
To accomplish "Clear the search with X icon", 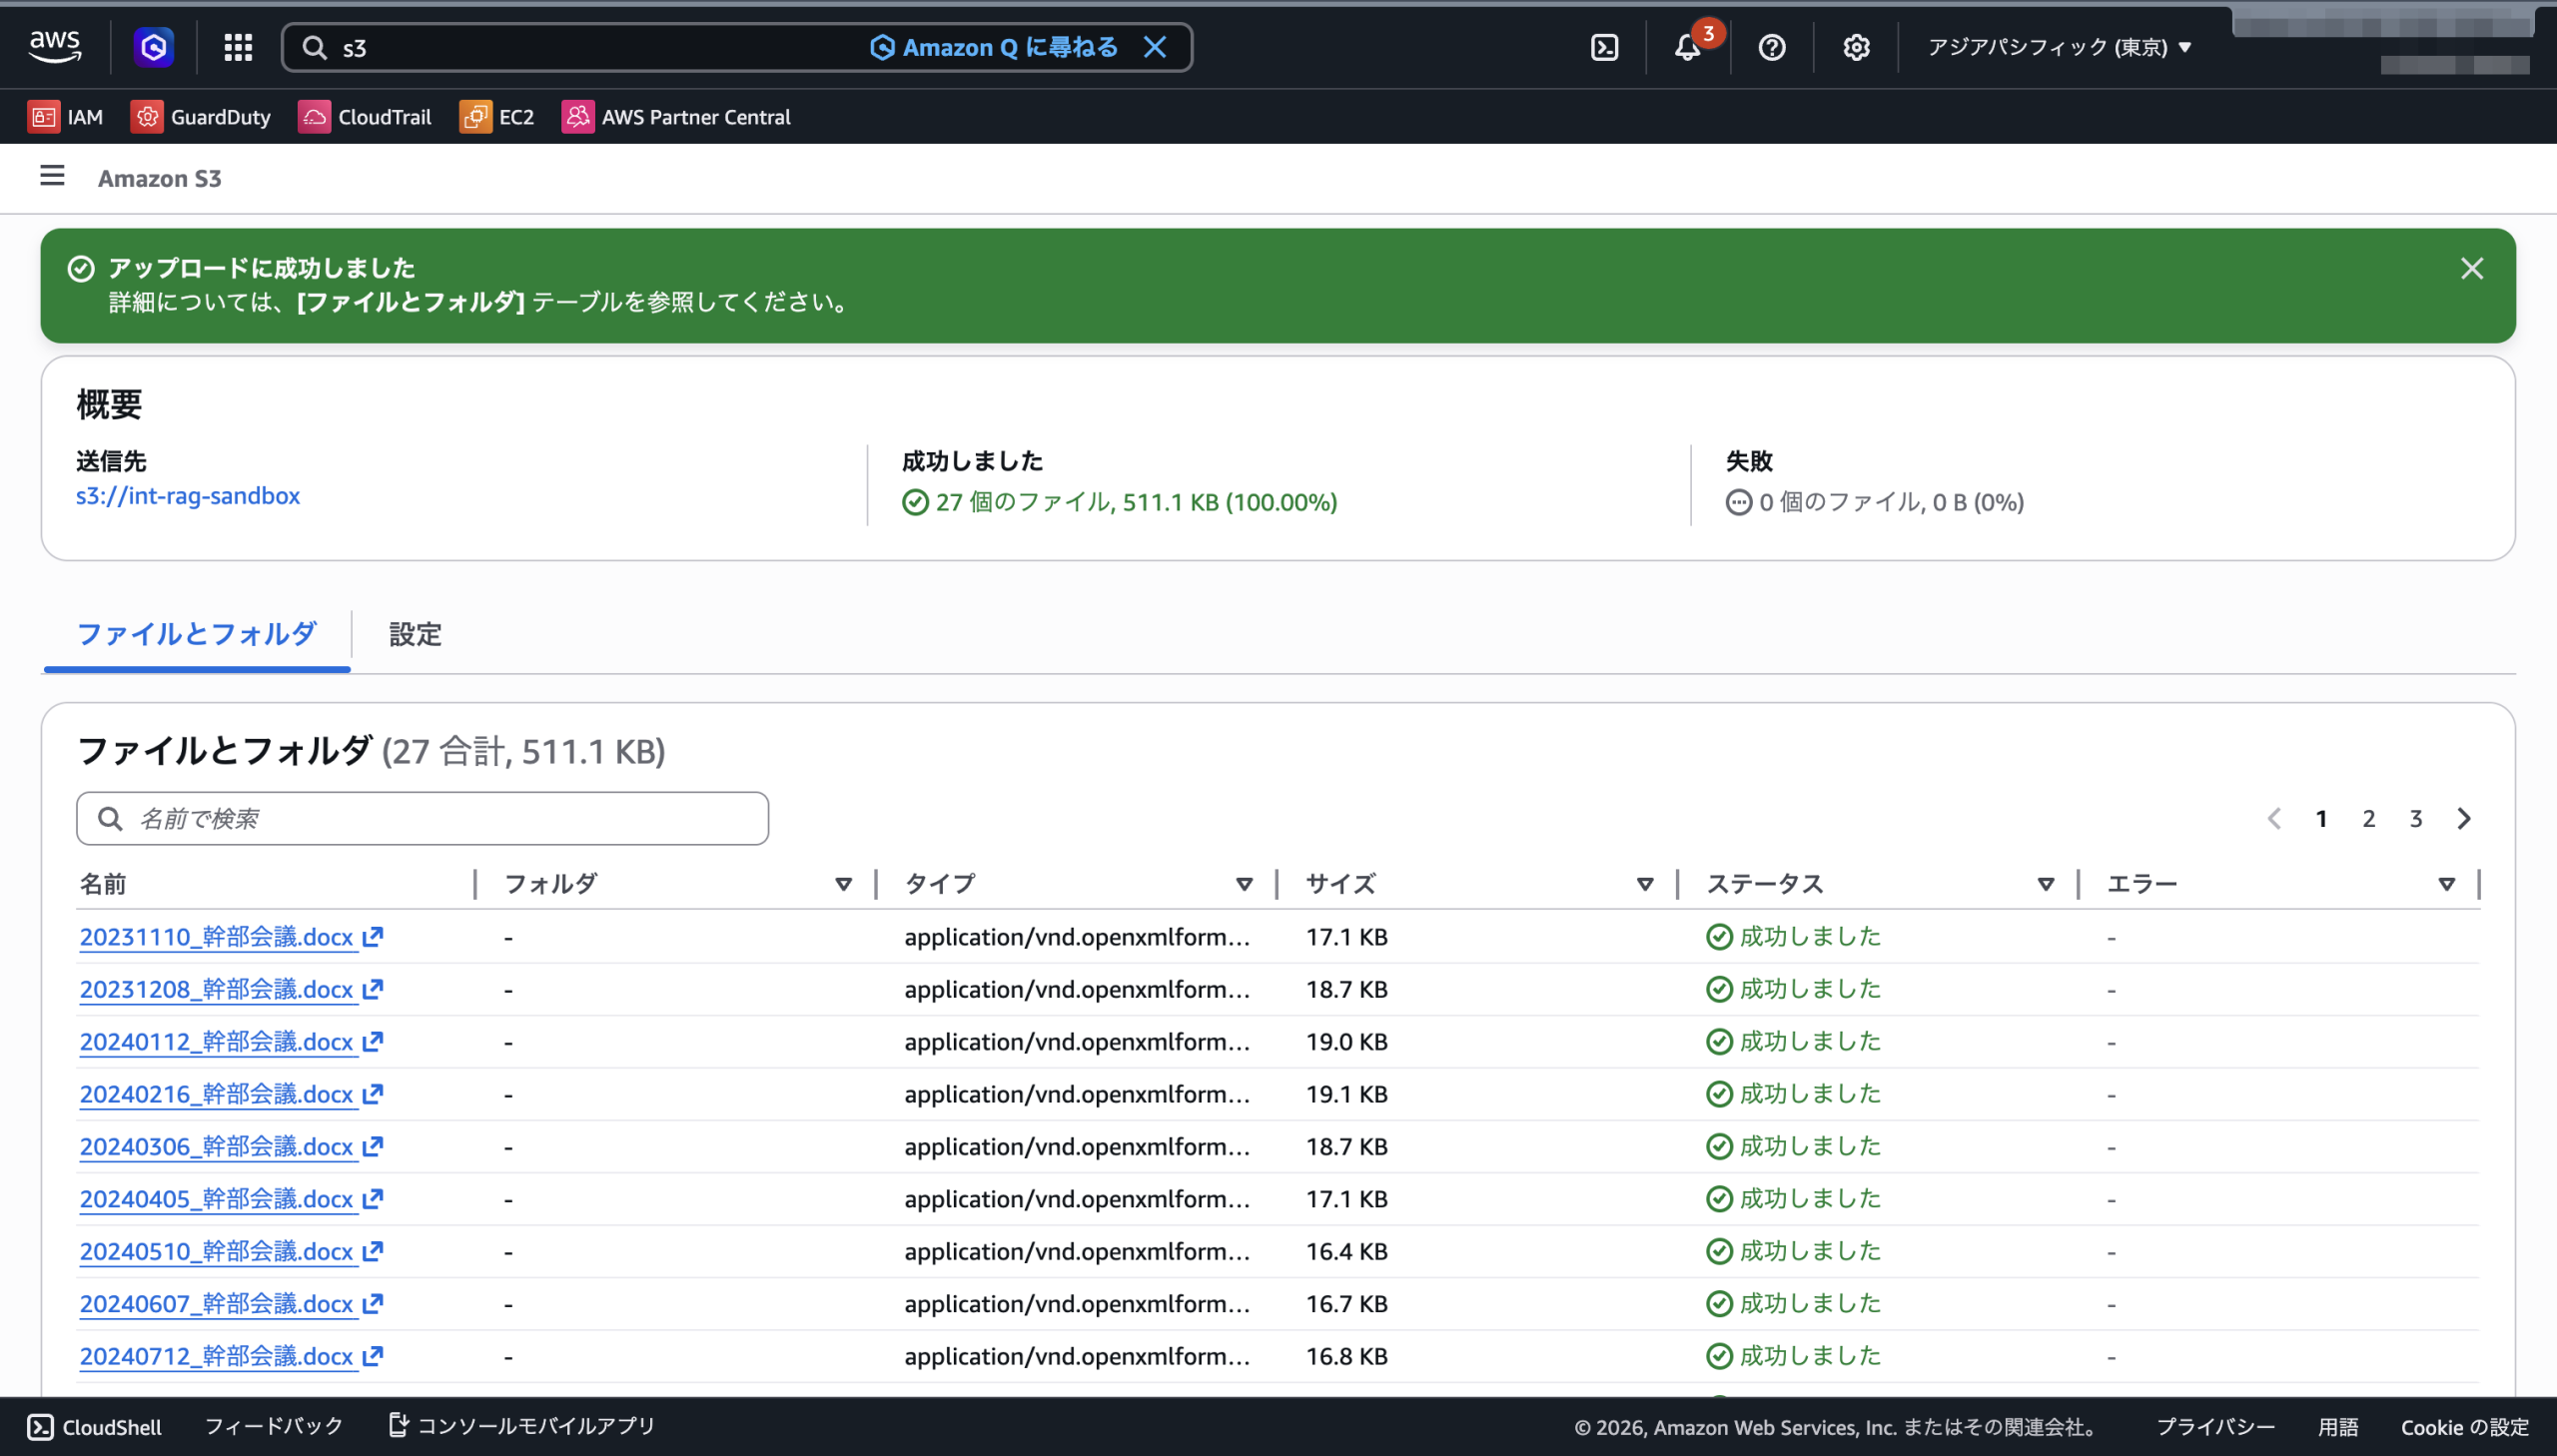I will tap(1155, 47).
